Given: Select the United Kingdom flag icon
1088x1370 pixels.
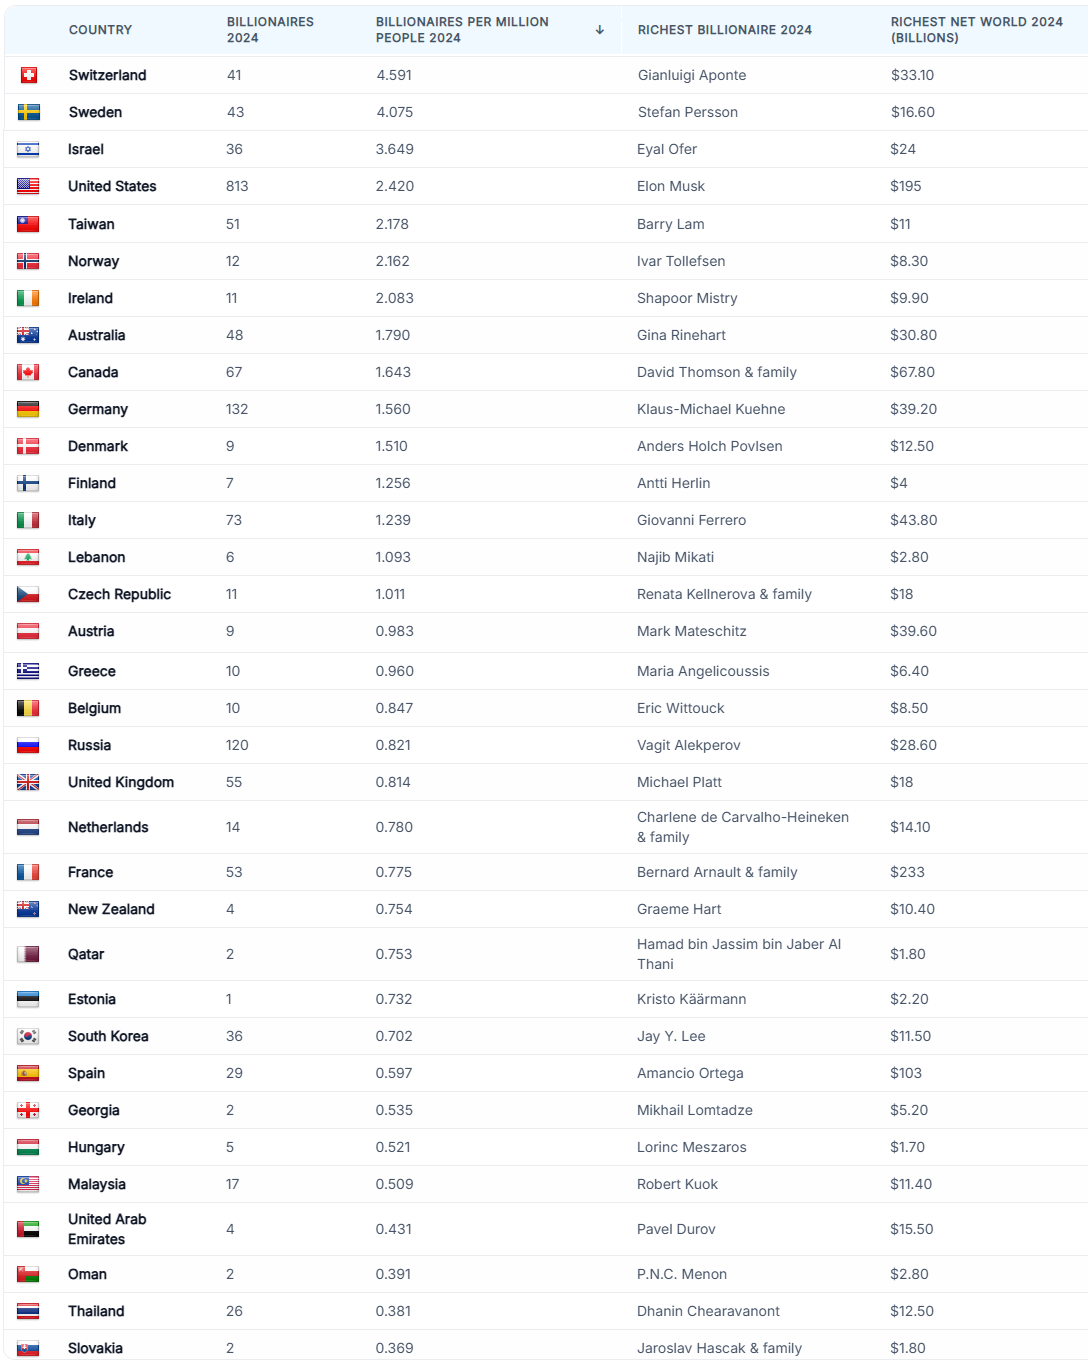Looking at the screenshot, I should (x=28, y=782).
